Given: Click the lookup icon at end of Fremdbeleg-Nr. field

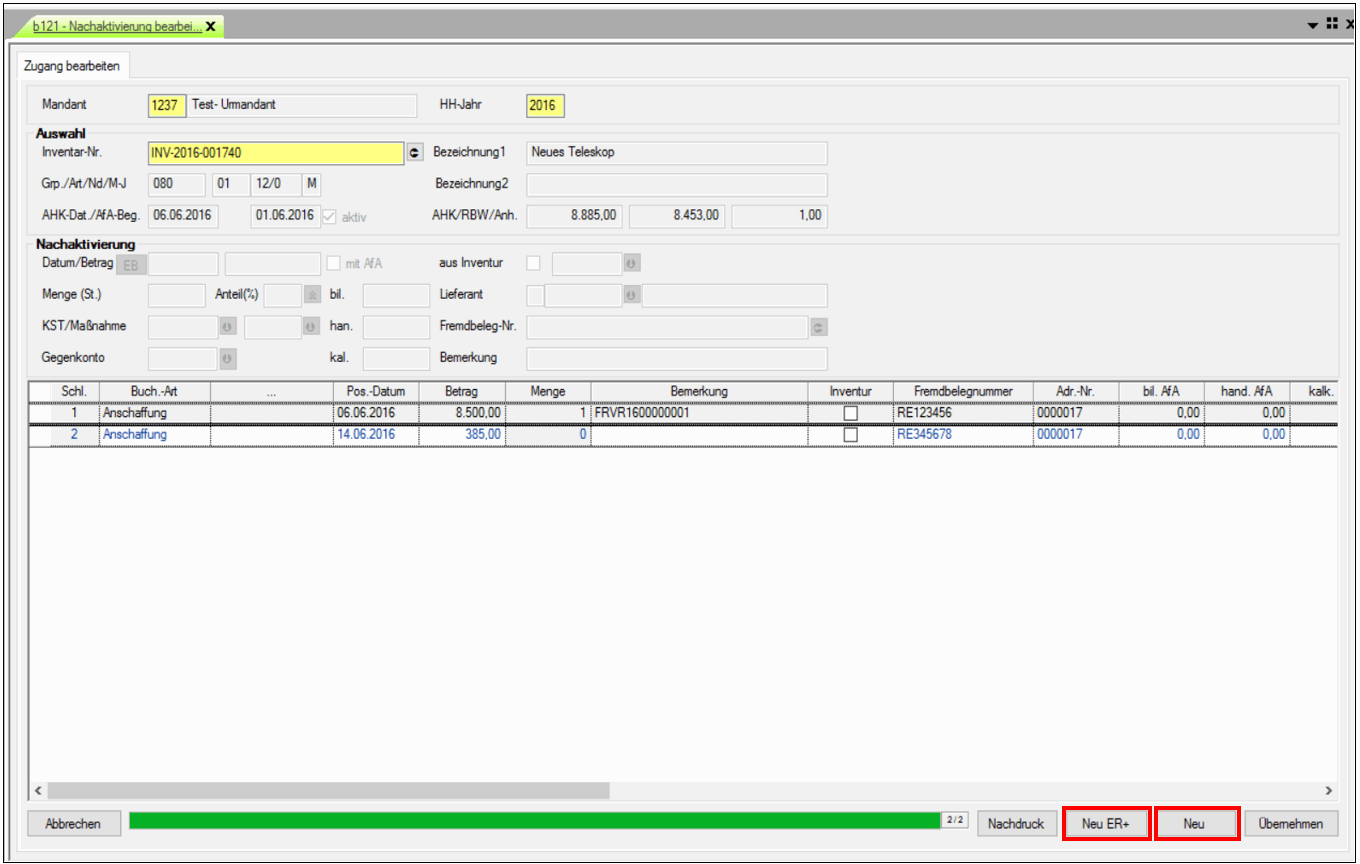Looking at the screenshot, I should point(819,327).
